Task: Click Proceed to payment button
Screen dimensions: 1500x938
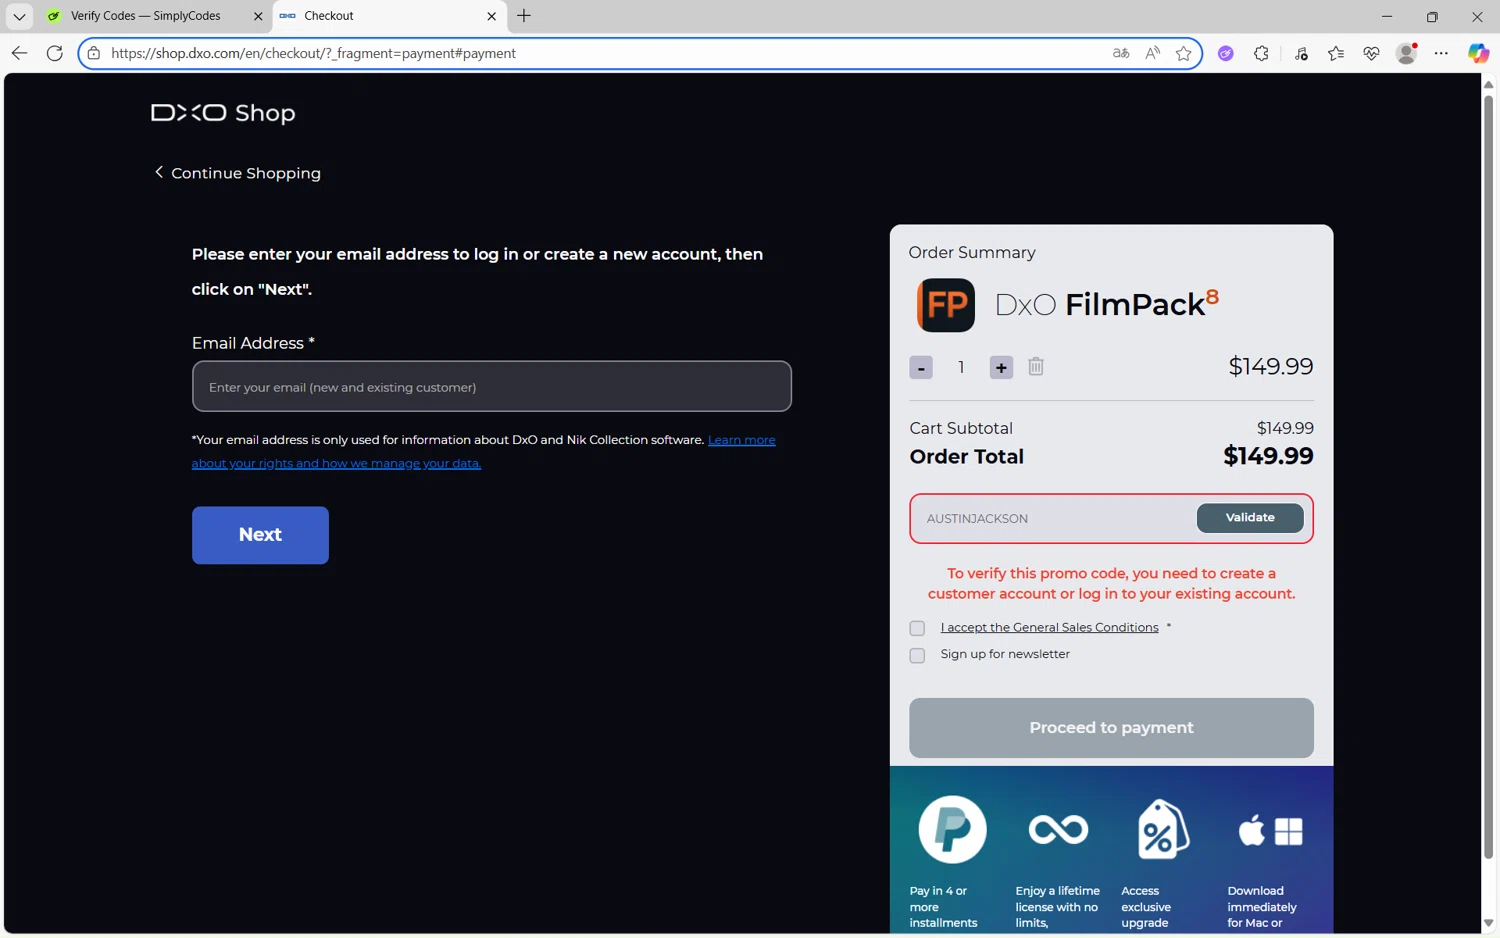Action: click(1111, 728)
